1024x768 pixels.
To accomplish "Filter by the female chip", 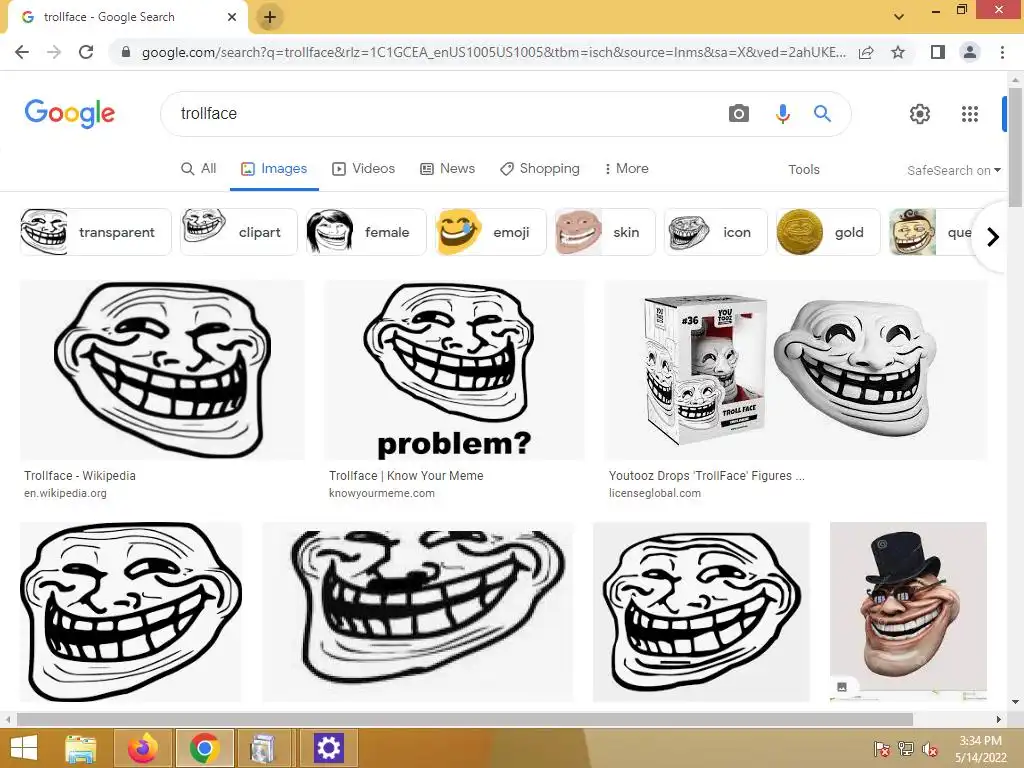I will point(366,232).
